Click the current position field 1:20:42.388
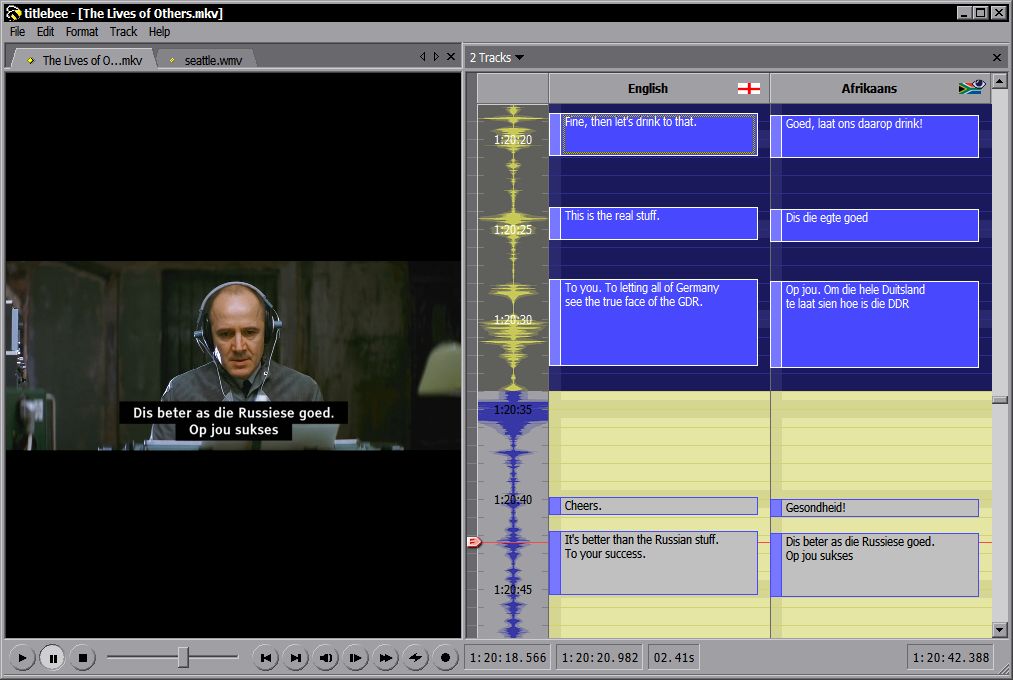1013x680 pixels. tap(951, 657)
